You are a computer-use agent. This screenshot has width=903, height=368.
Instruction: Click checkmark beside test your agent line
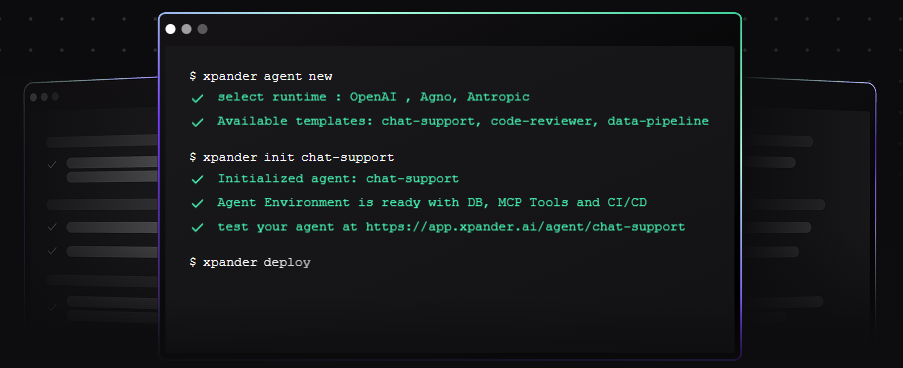pyautogui.click(x=198, y=227)
